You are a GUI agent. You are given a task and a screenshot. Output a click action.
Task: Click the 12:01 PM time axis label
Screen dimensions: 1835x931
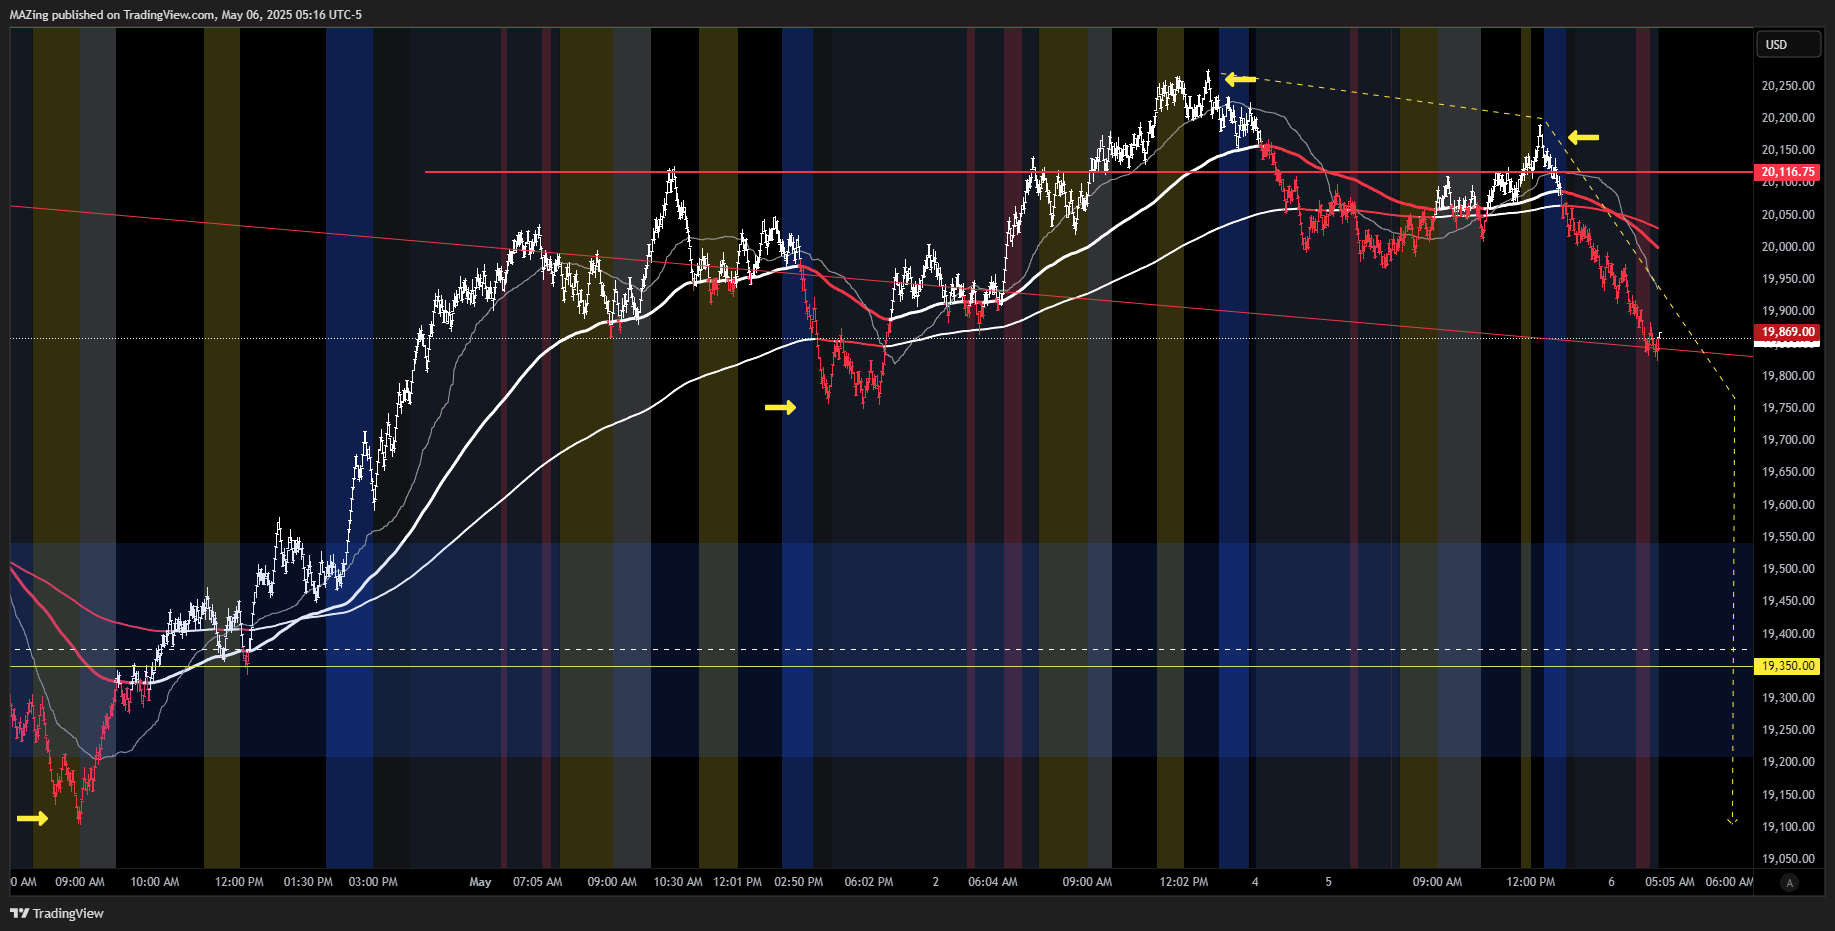click(x=738, y=882)
